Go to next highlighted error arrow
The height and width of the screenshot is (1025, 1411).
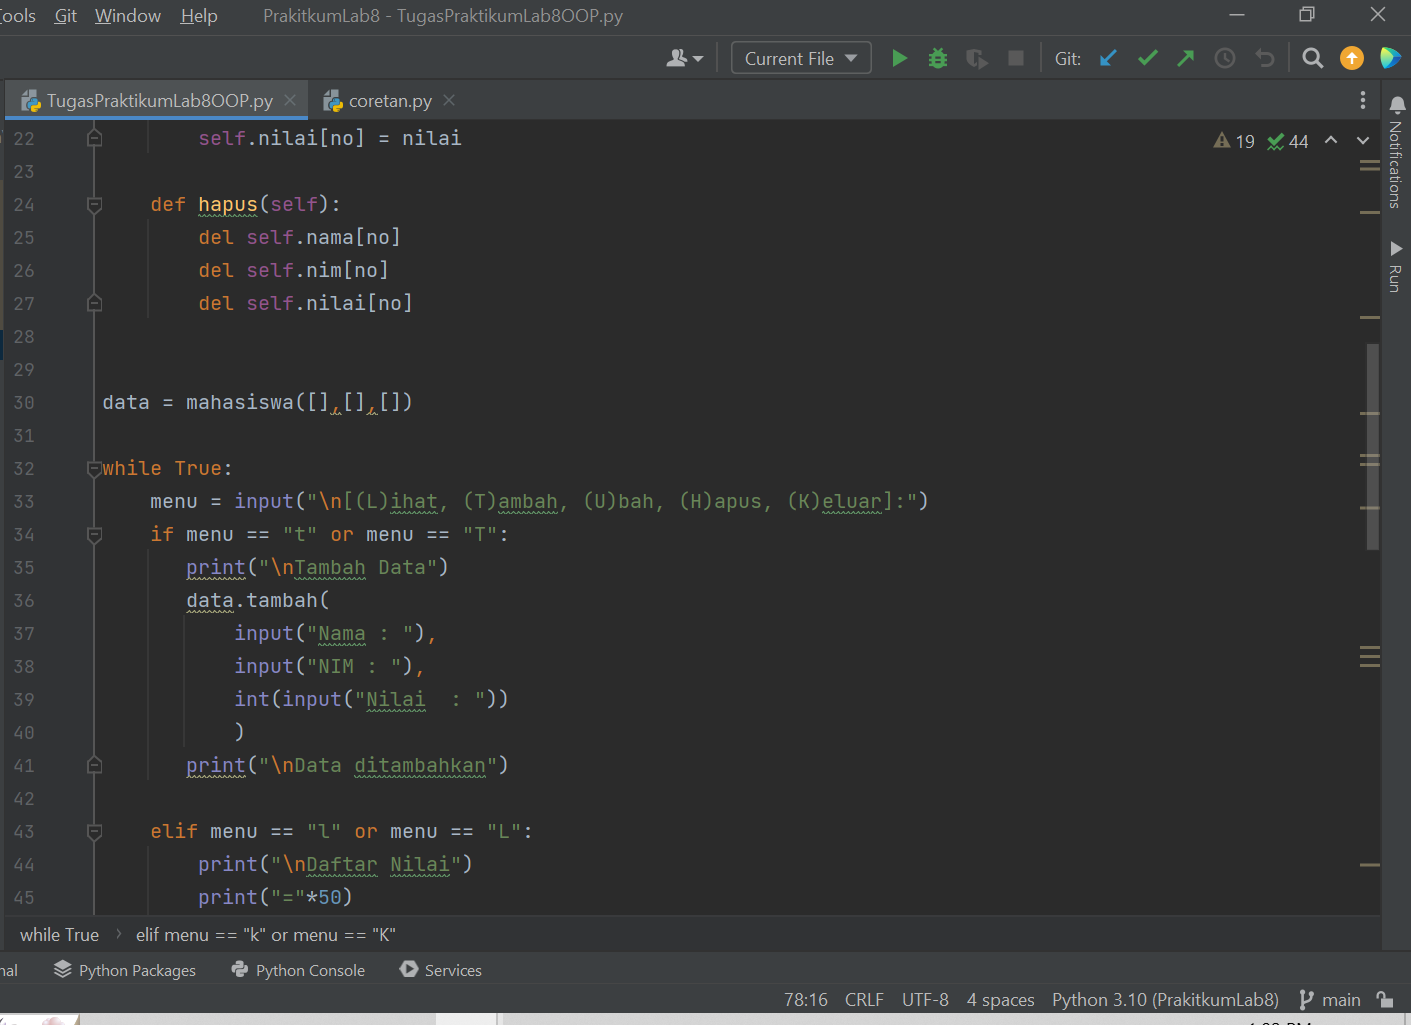coord(1363,140)
